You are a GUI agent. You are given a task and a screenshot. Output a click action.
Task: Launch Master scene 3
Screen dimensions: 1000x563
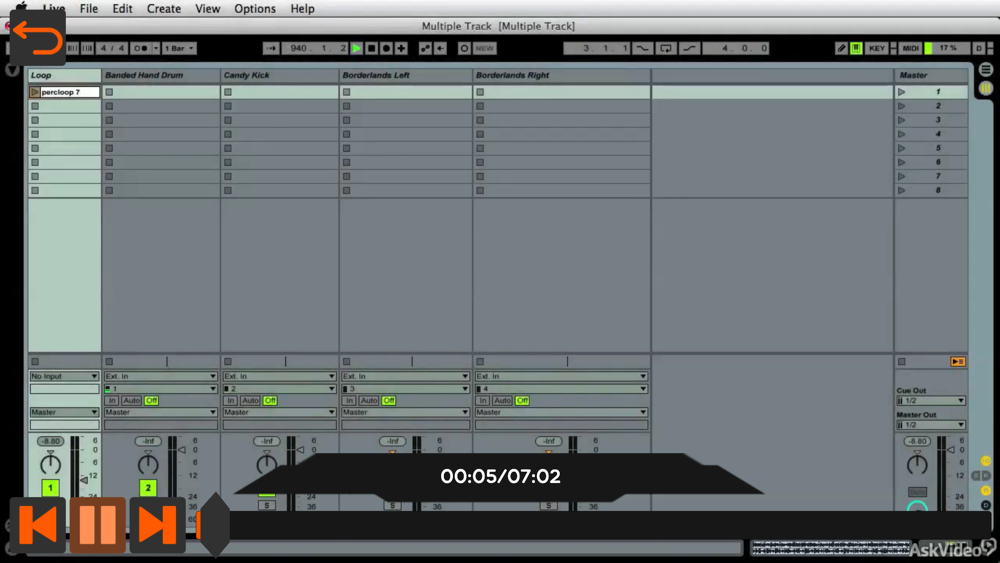point(902,120)
